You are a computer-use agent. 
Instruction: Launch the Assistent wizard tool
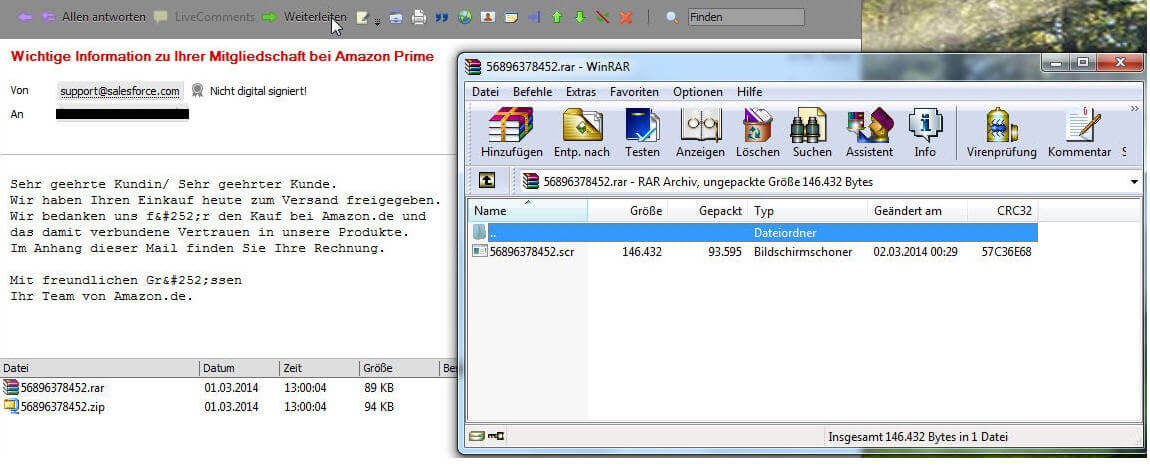(x=869, y=133)
